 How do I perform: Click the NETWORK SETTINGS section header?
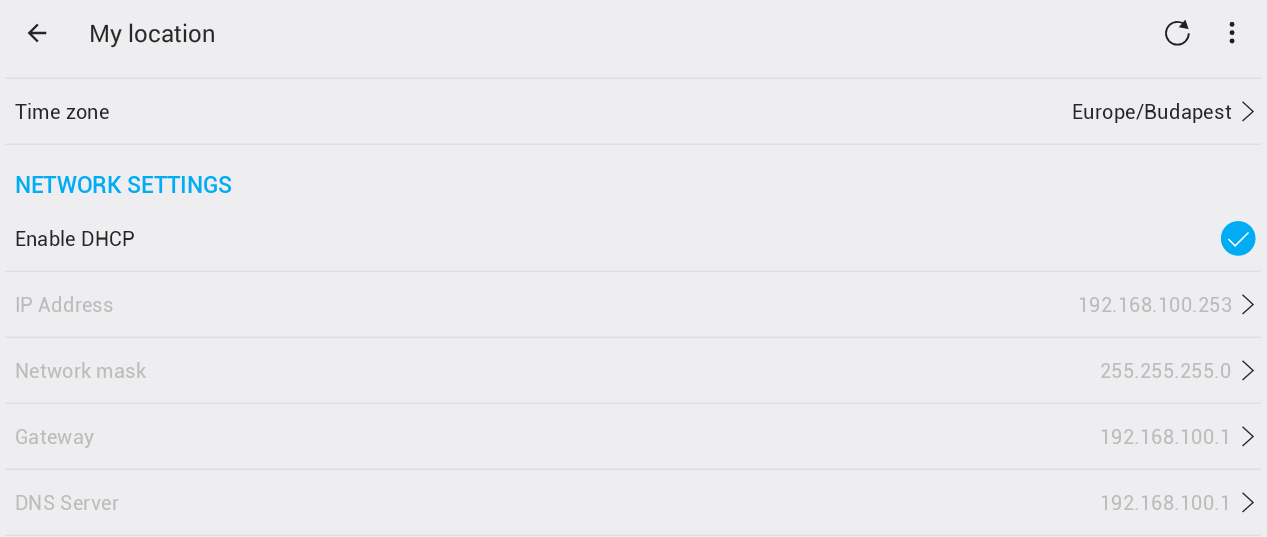[123, 185]
